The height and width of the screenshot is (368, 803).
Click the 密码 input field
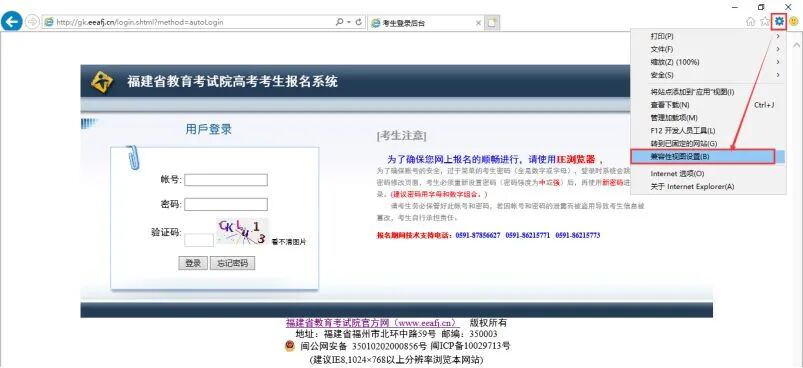(226, 204)
